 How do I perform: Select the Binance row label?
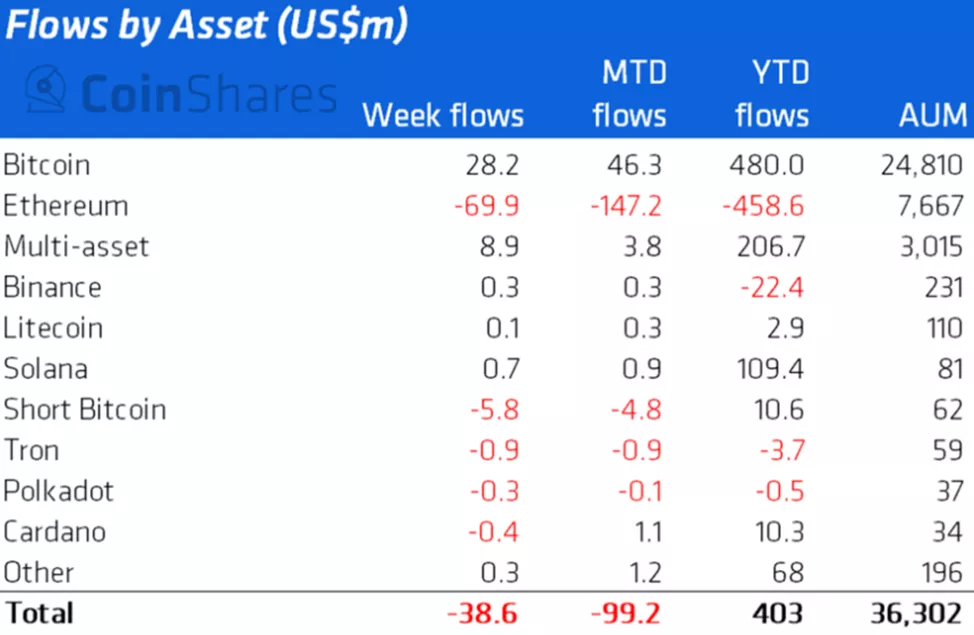click(x=52, y=288)
